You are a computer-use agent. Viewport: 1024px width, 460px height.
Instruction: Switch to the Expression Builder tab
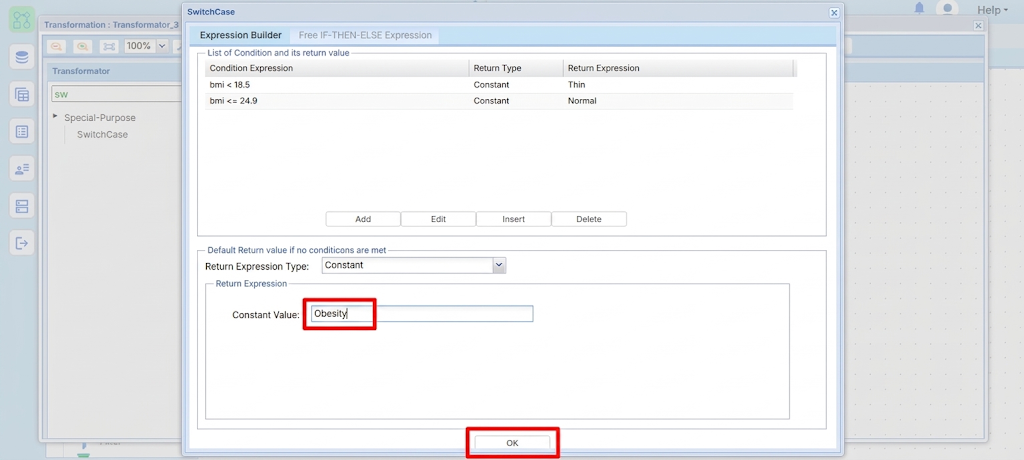click(x=240, y=35)
